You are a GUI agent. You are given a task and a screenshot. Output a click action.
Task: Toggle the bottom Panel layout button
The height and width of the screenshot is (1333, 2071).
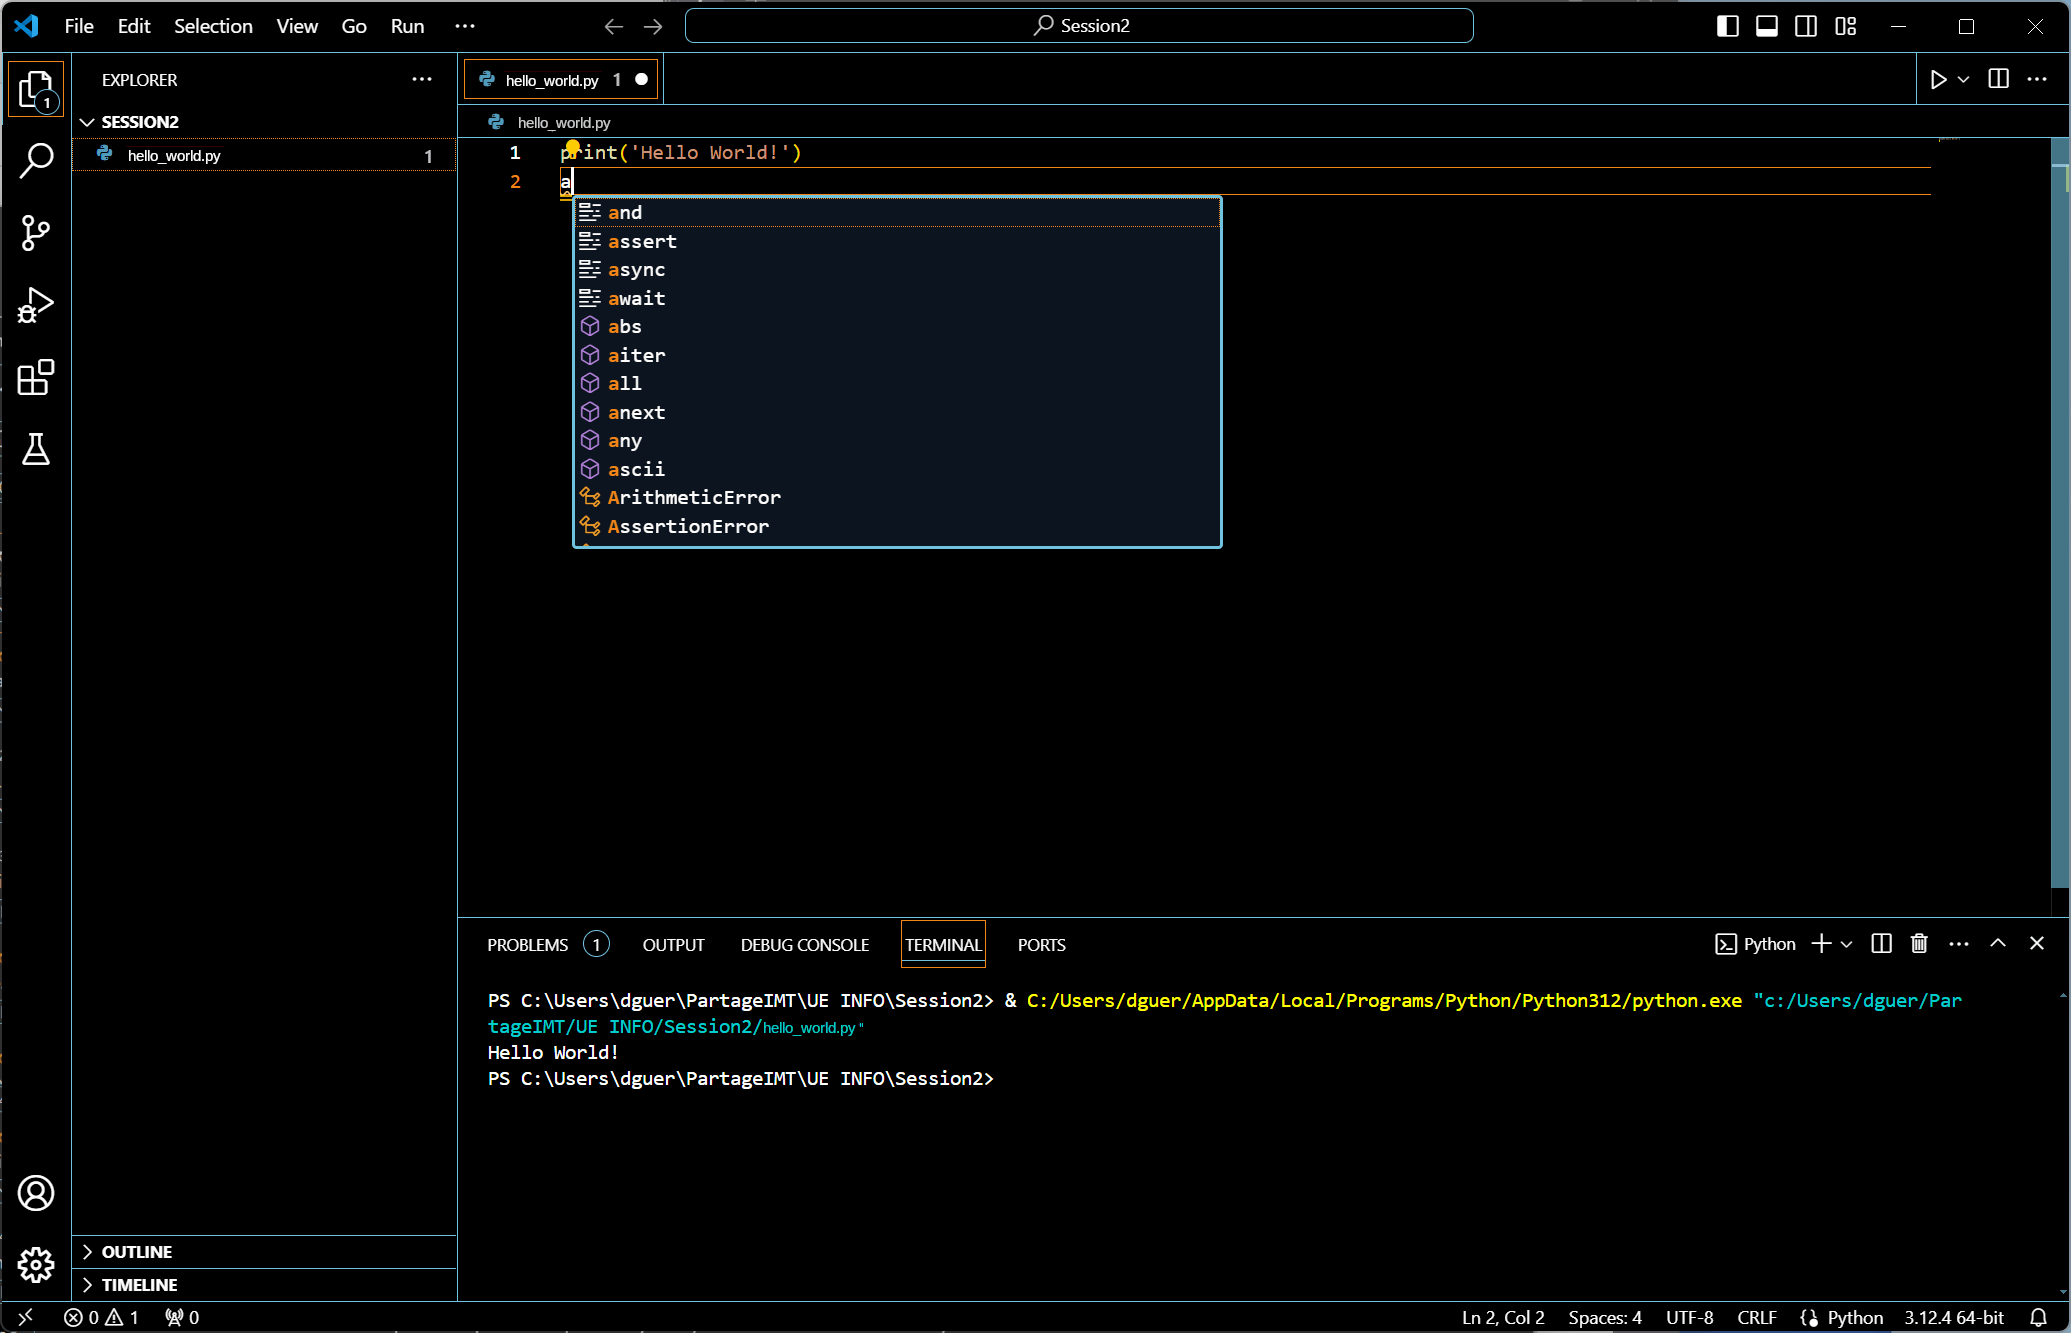[x=1767, y=26]
